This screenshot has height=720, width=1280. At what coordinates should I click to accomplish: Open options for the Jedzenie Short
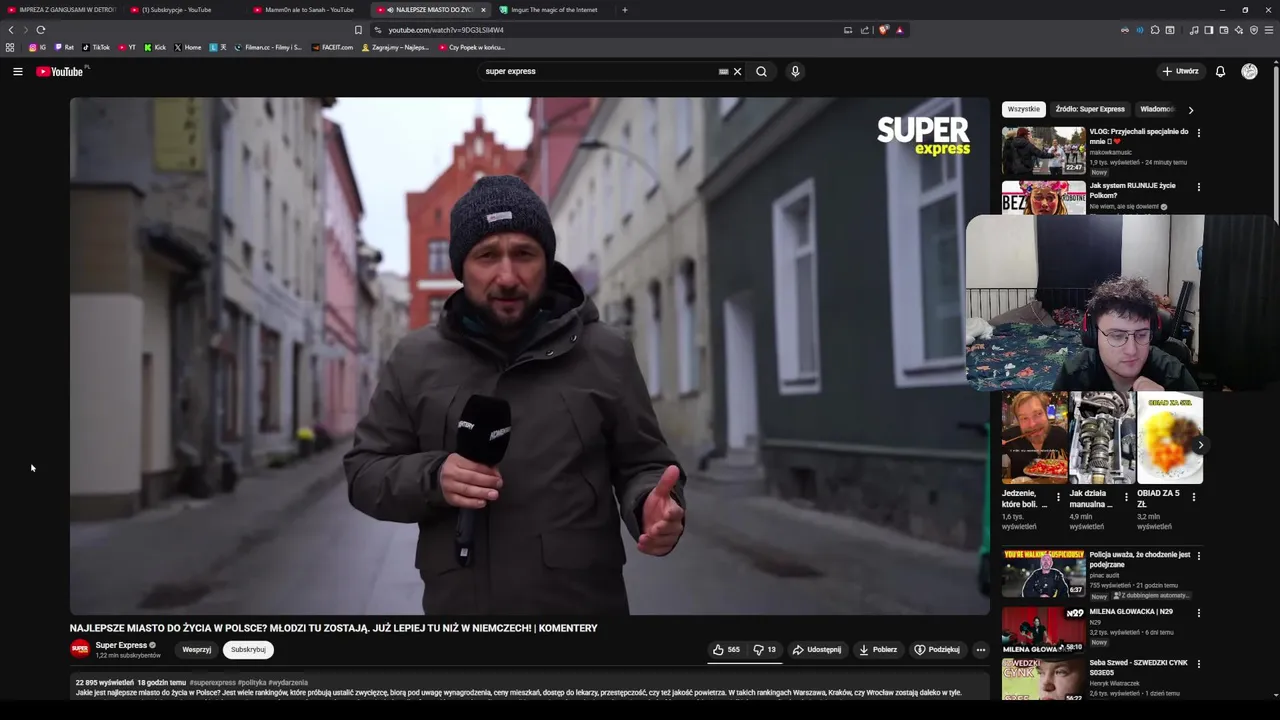(x=1058, y=497)
